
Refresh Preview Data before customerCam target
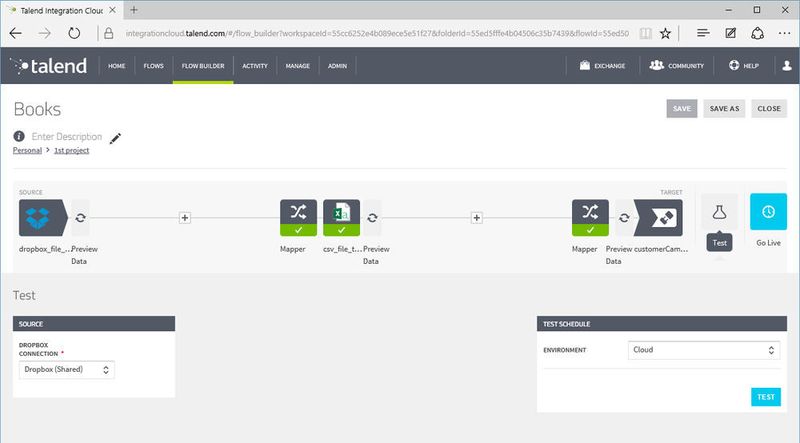(624, 218)
